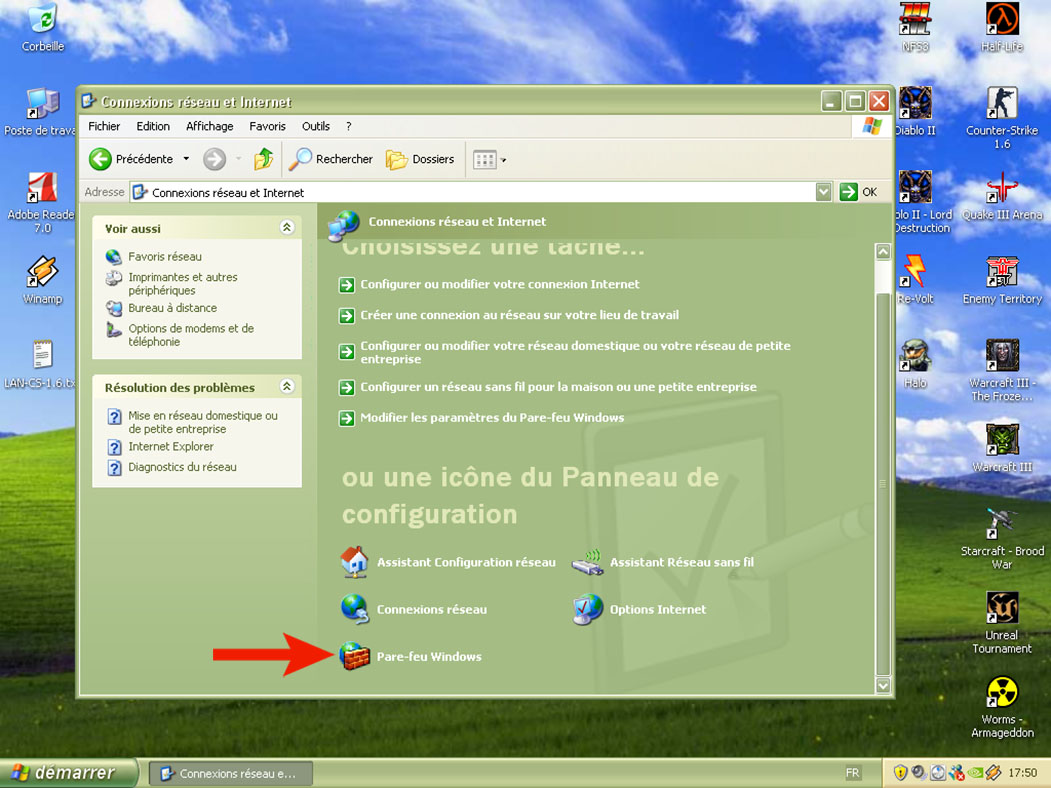Image resolution: width=1051 pixels, height=788 pixels.
Task: Collapse the Voir aussi panel
Action: pos(287,228)
